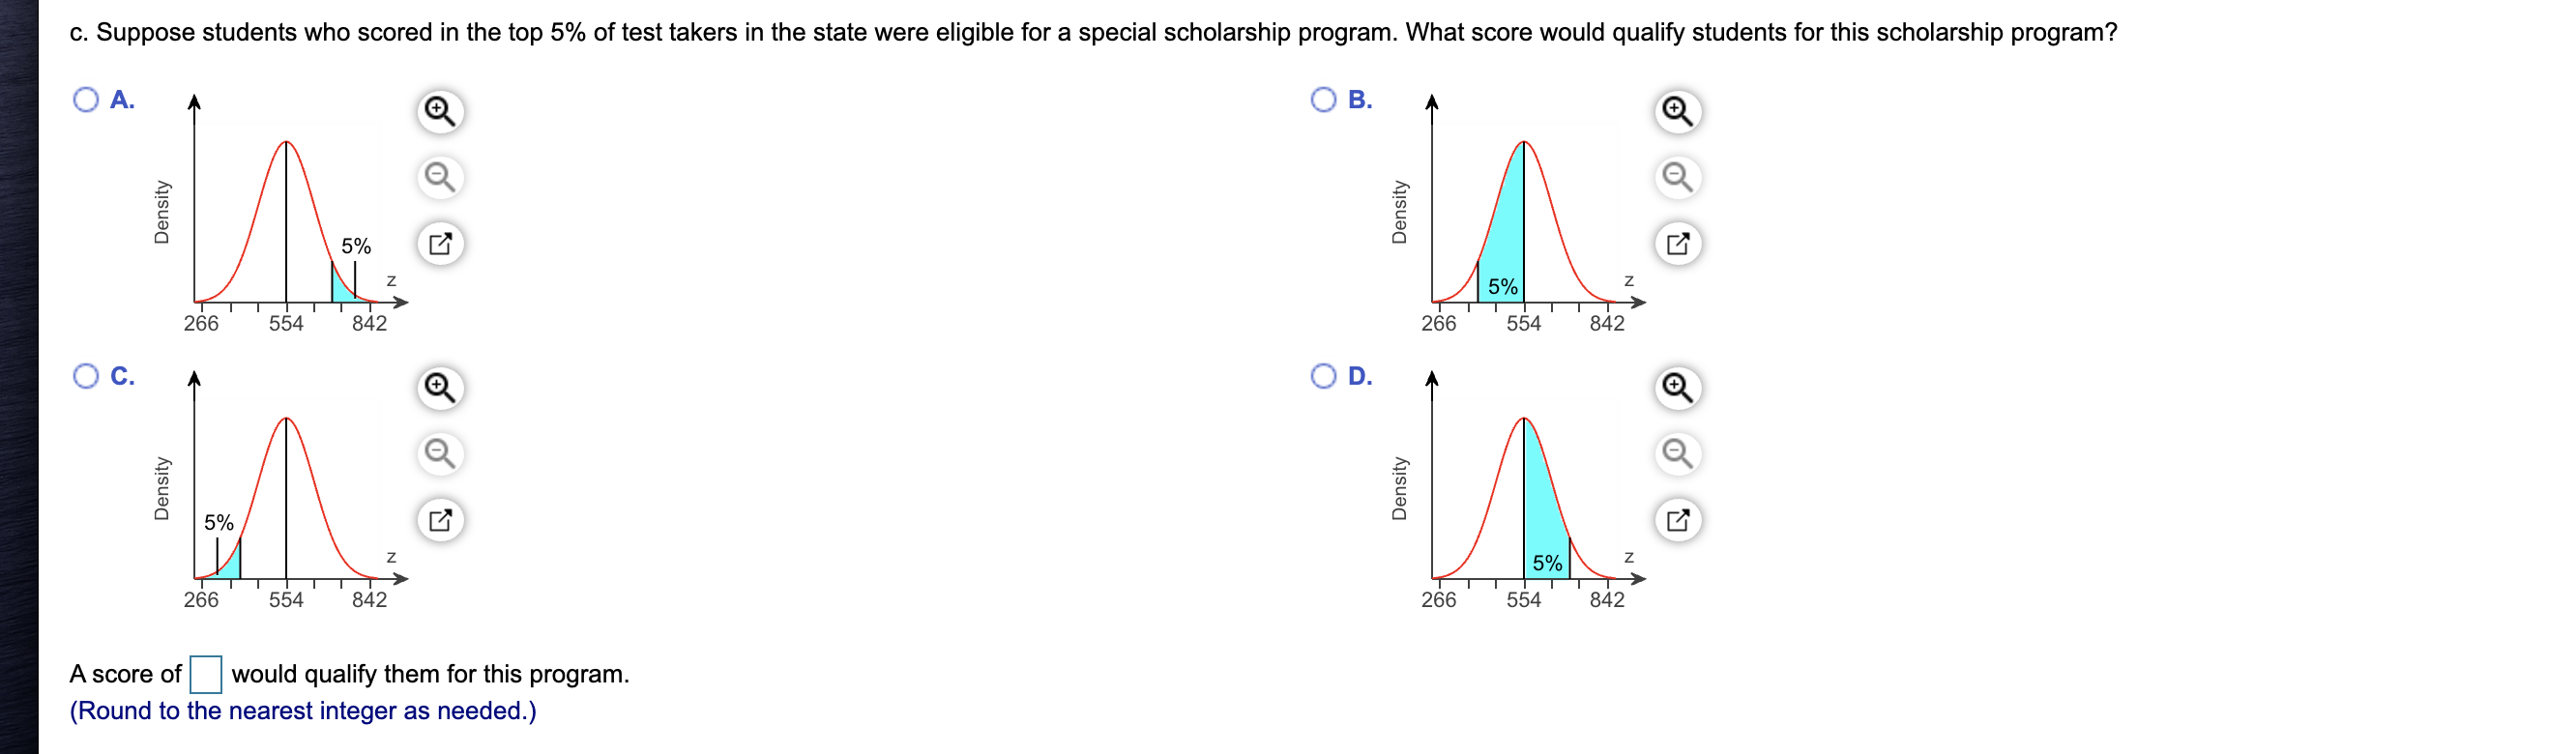Click the shaded 5% region in graph A

pos(341,290)
